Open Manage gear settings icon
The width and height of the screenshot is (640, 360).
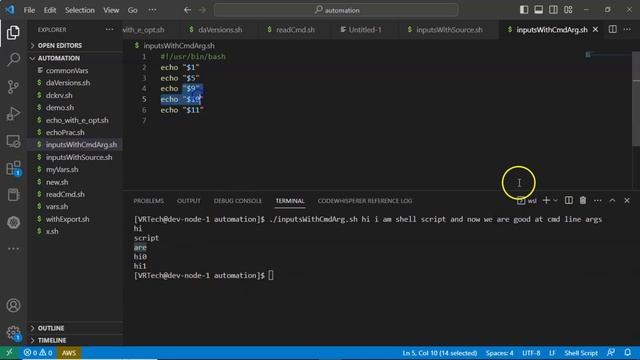point(13,333)
